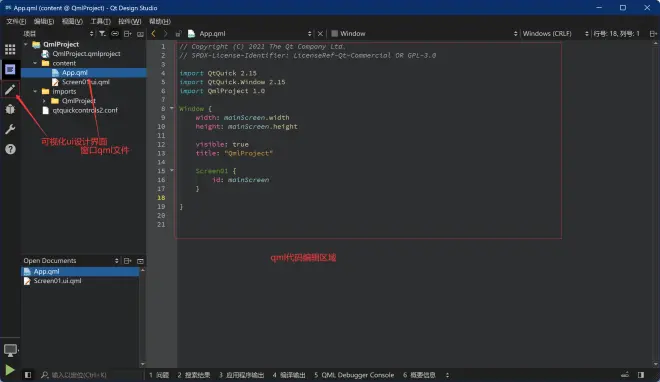
Task: Open the 视图(V) menu
Action: 72,21
